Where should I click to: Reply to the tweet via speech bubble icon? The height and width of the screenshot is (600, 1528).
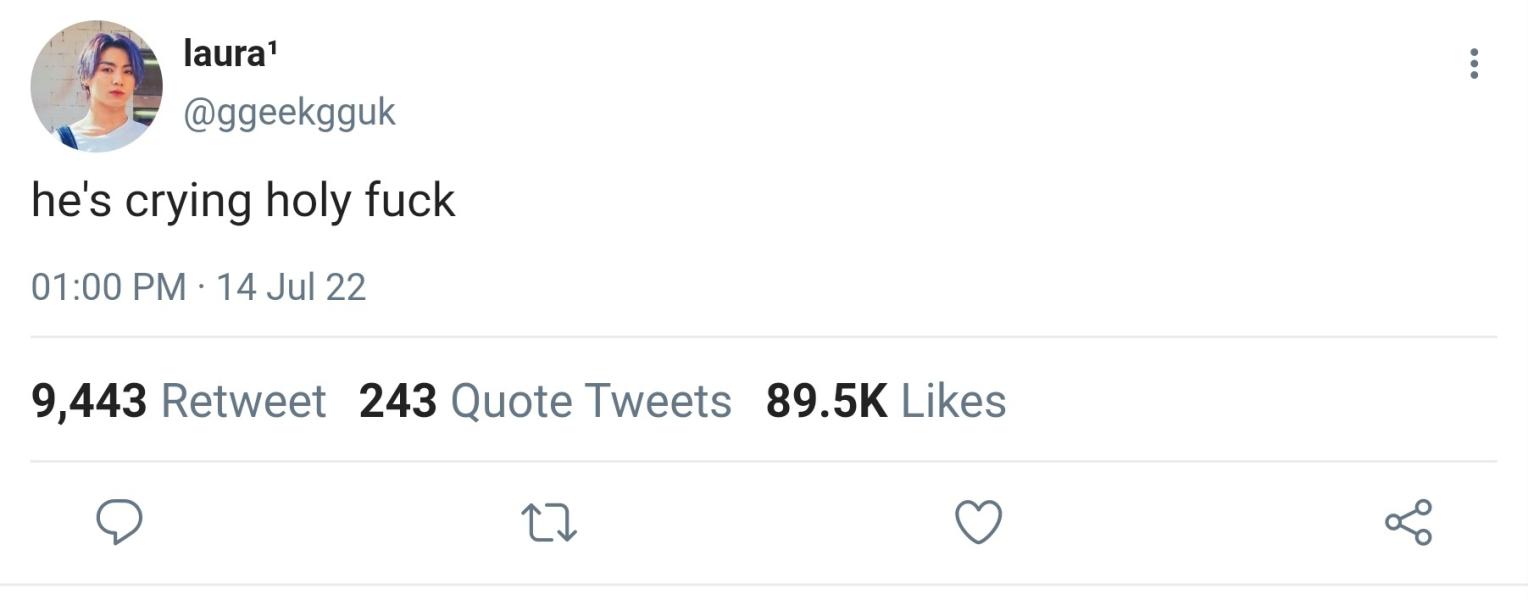[x=119, y=522]
